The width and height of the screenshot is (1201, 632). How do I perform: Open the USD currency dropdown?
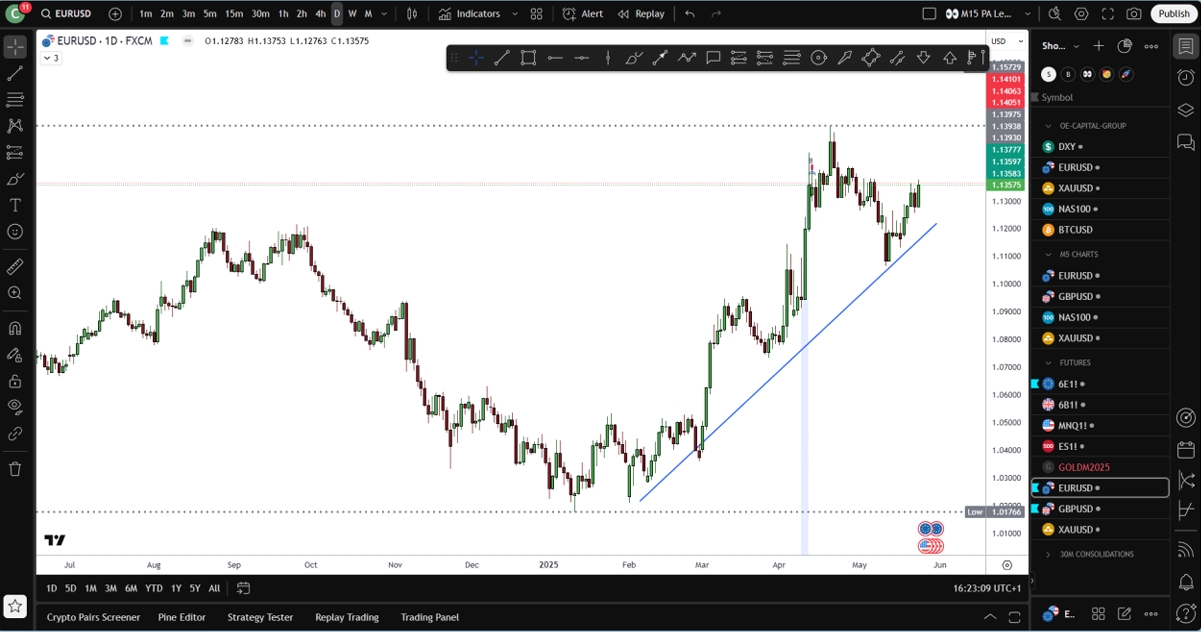[1006, 41]
